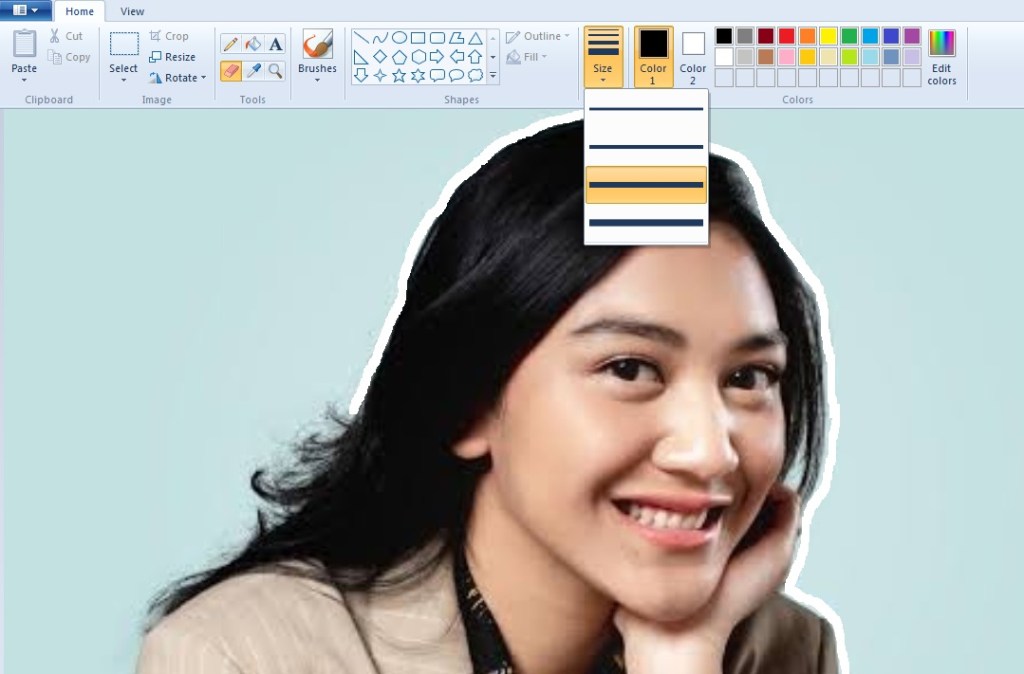Screen dimensions: 1024x674
Task: Pick the red color swatch
Action: pyautogui.click(x=786, y=36)
